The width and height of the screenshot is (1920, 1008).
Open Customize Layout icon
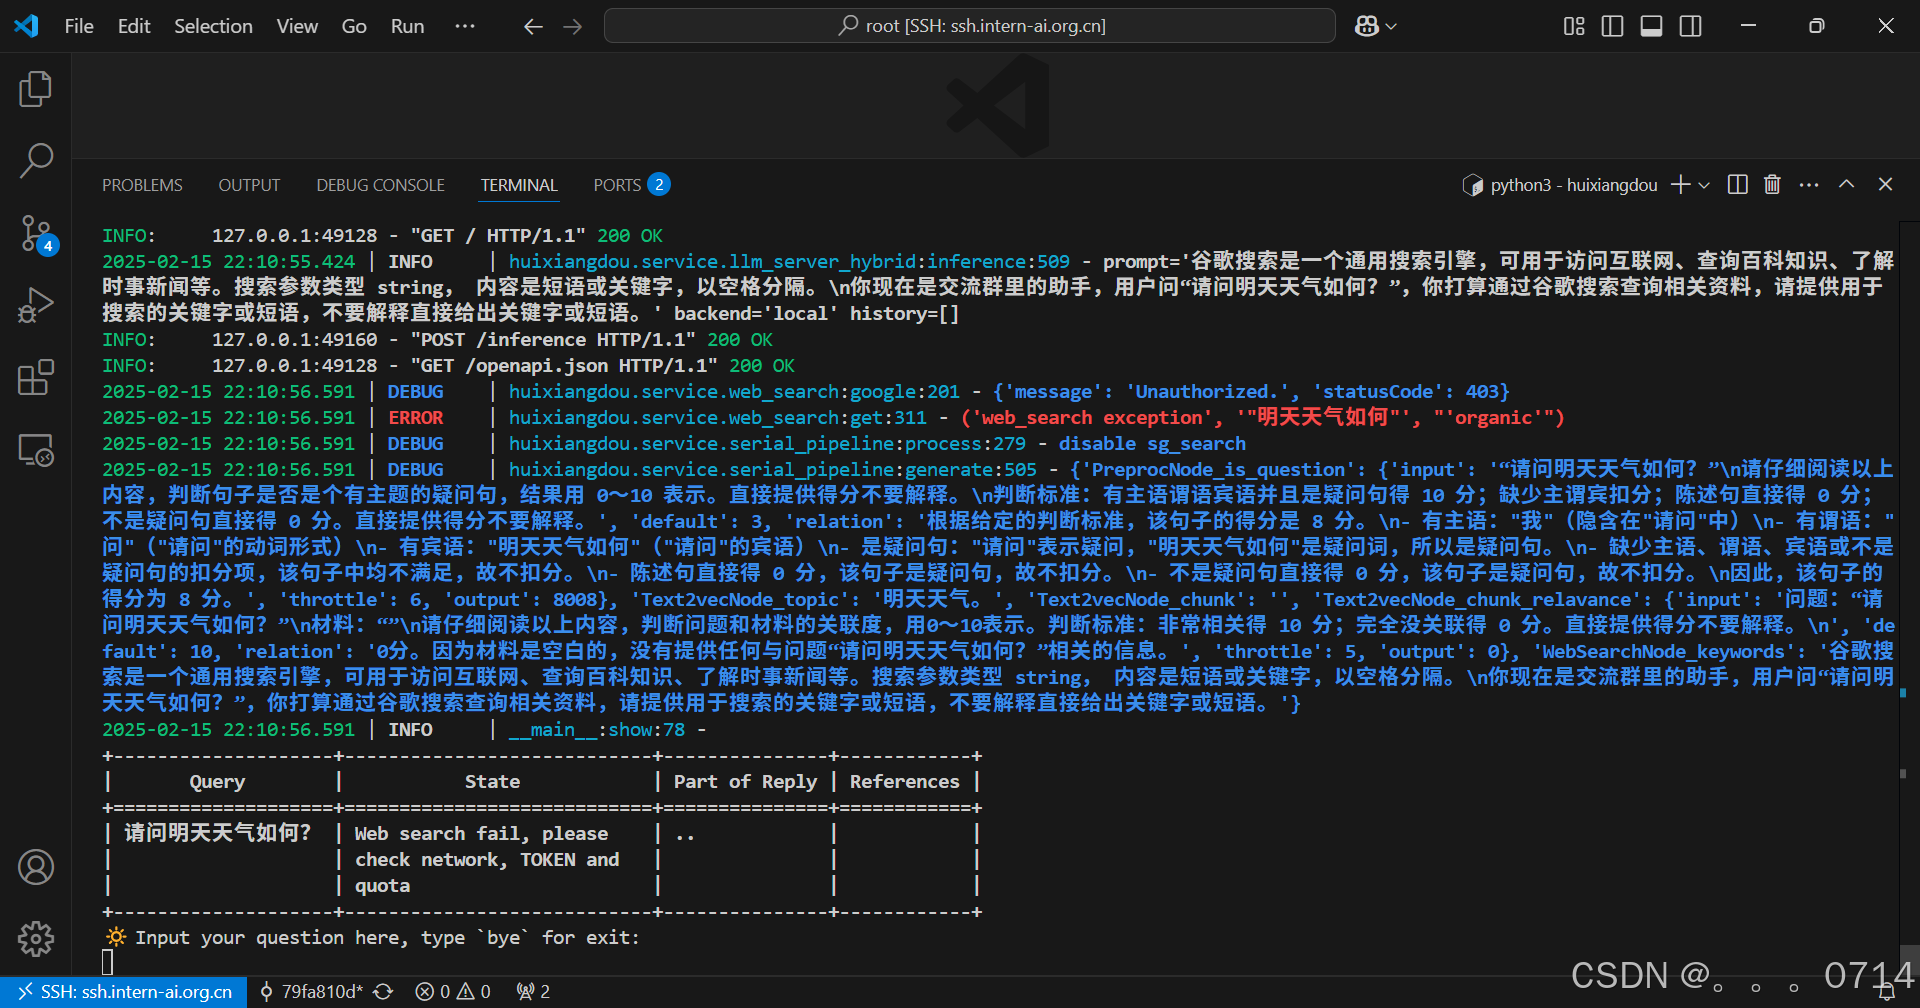click(1574, 26)
